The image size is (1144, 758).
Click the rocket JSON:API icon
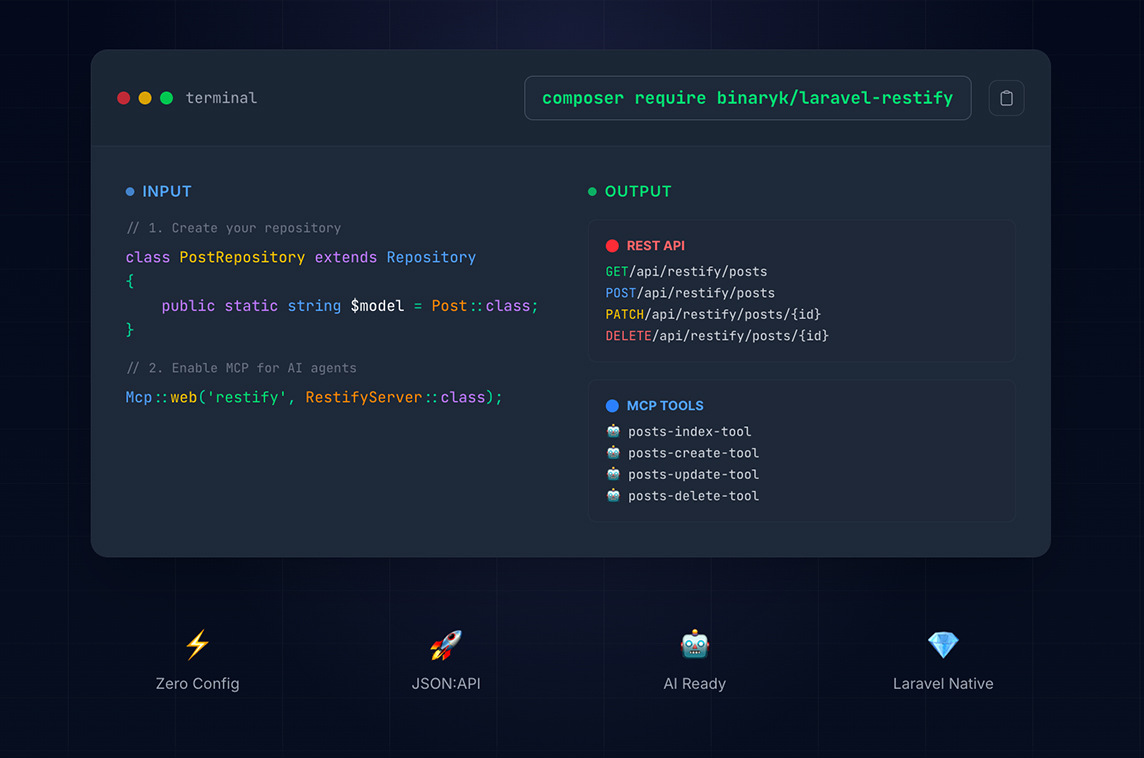click(x=446, y=644)
